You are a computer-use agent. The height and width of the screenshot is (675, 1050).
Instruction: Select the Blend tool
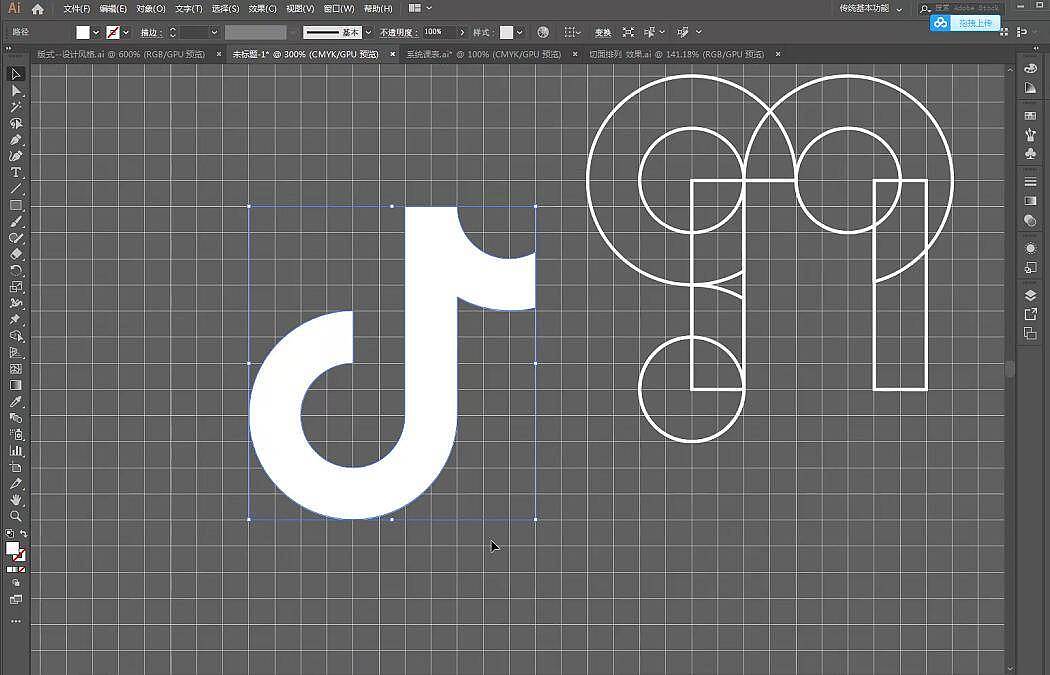16,419
